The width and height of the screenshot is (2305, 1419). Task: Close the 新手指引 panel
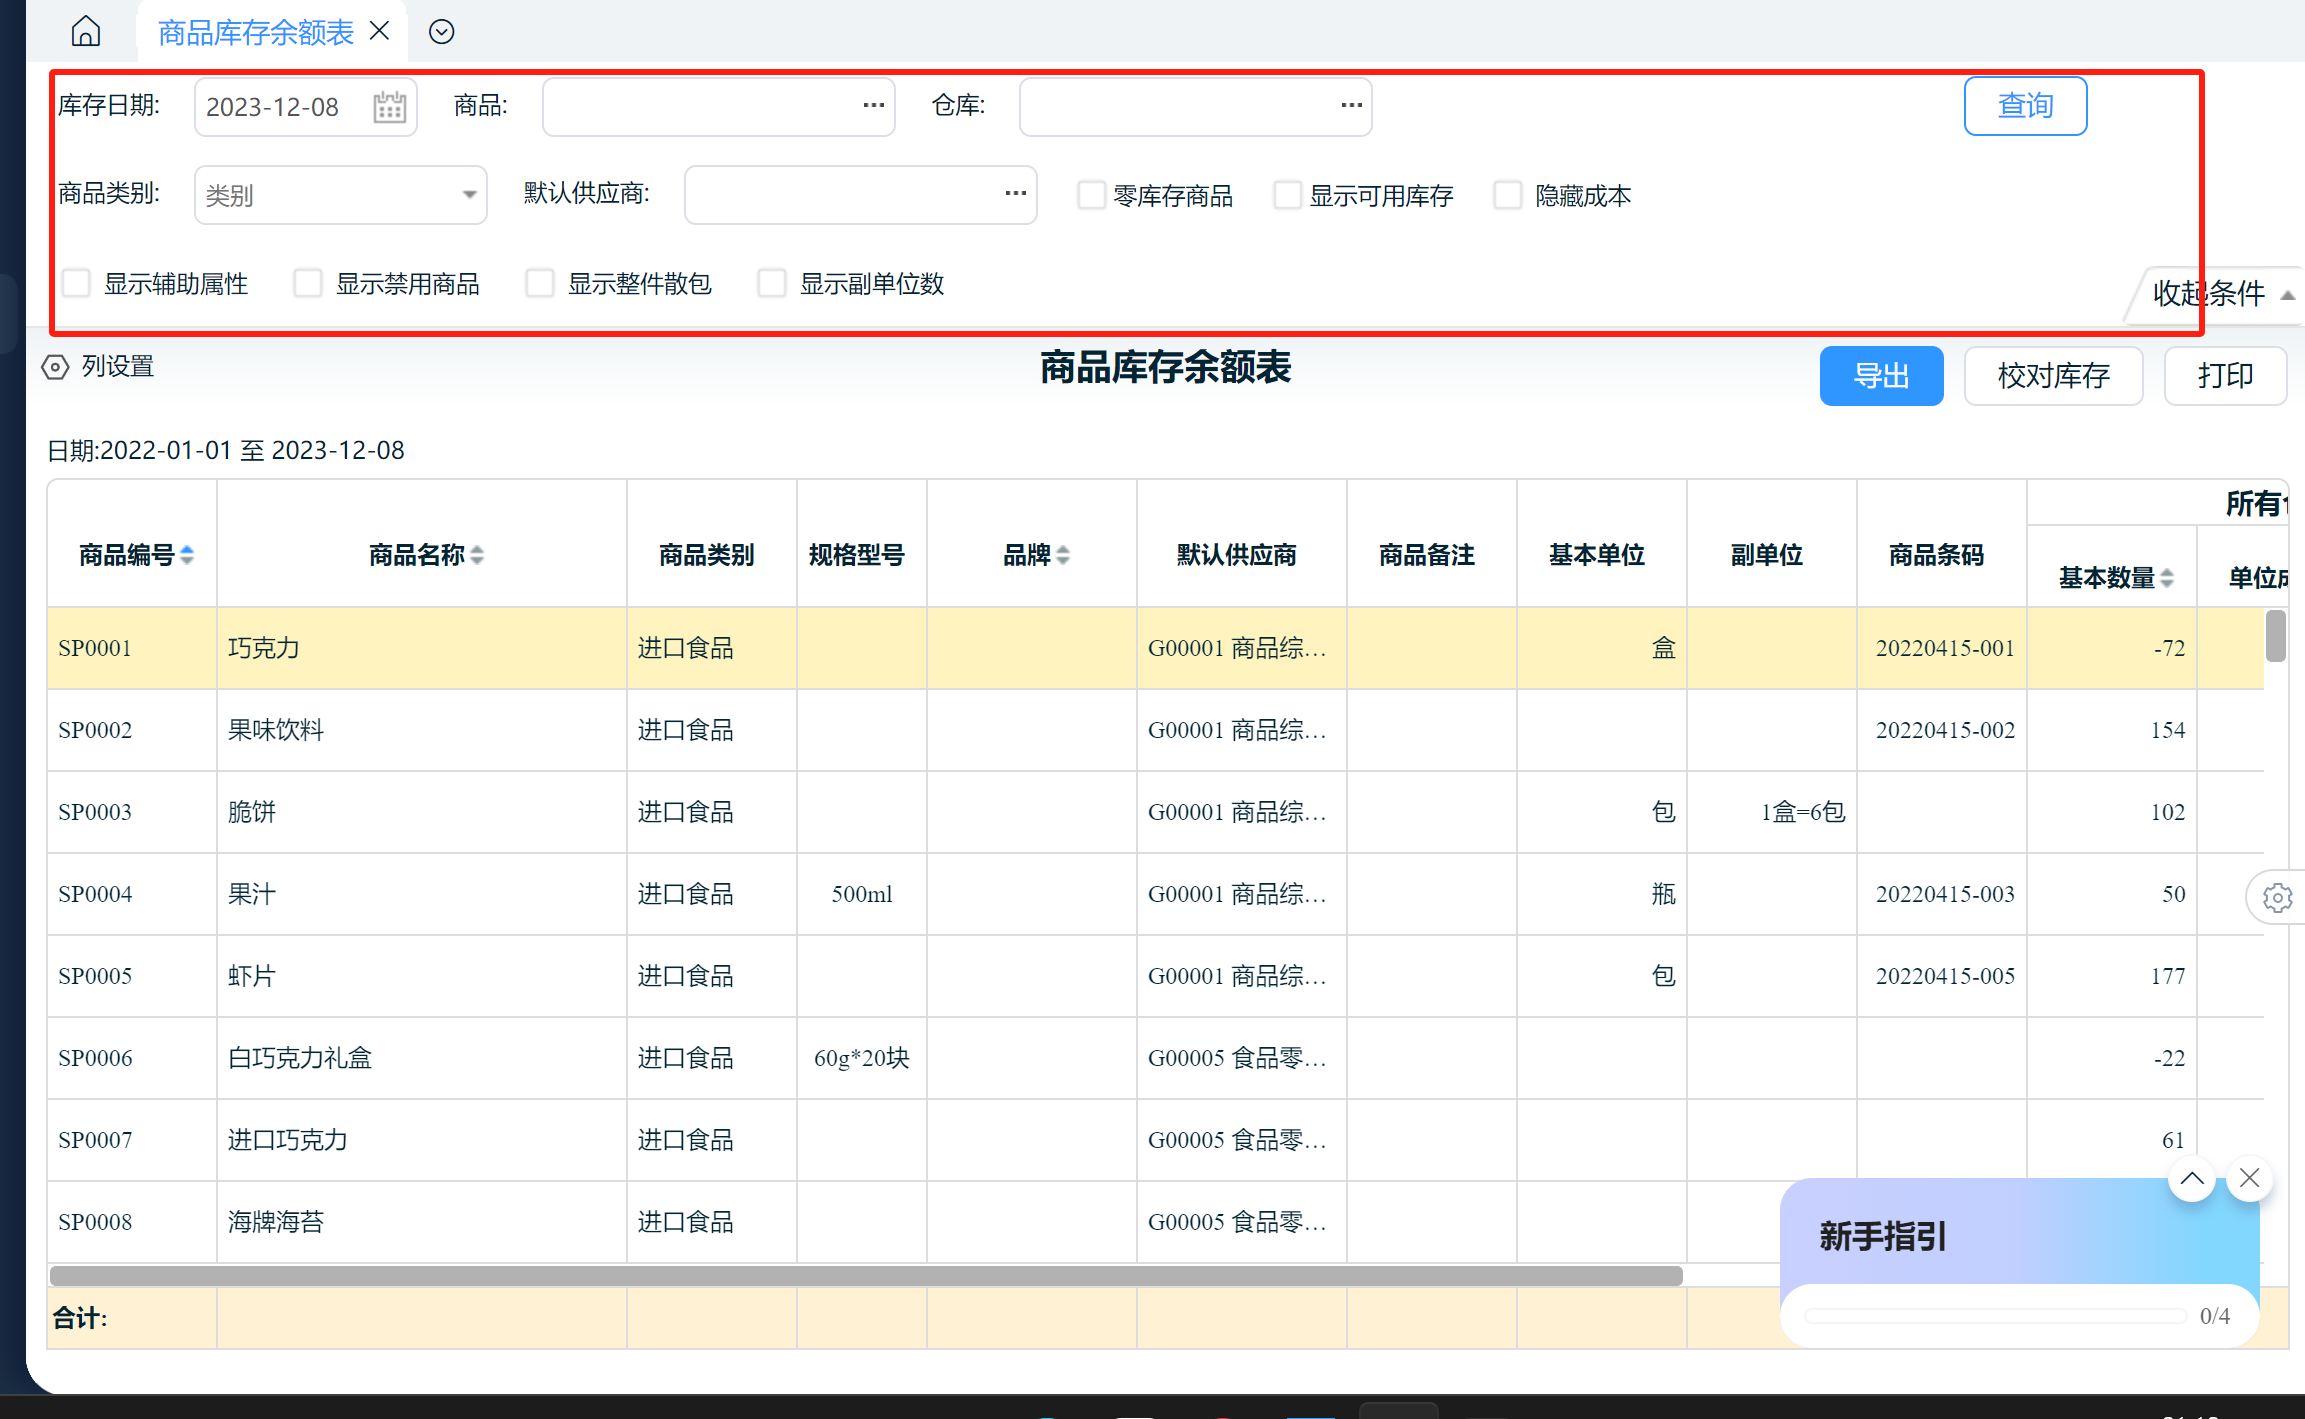(2250, 1179)
